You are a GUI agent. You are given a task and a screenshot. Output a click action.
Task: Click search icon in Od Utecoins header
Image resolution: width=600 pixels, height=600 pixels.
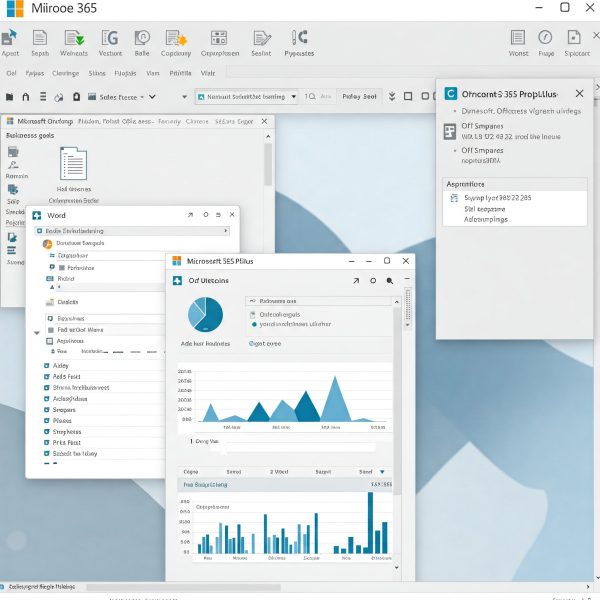(x=390, y=281)
